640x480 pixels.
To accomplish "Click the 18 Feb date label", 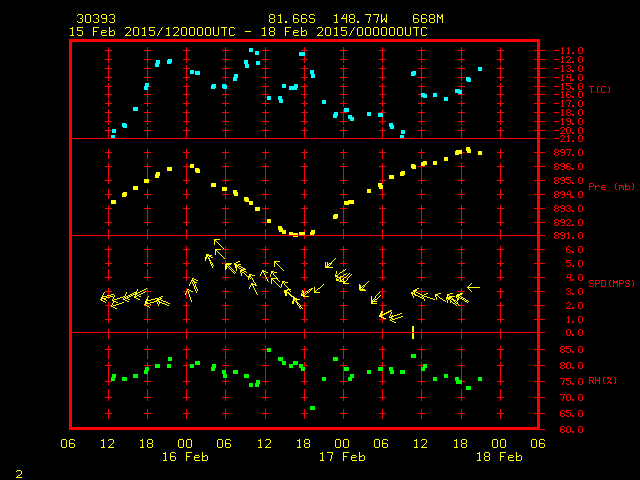I will pyautogui.click(x=499, y=457).
